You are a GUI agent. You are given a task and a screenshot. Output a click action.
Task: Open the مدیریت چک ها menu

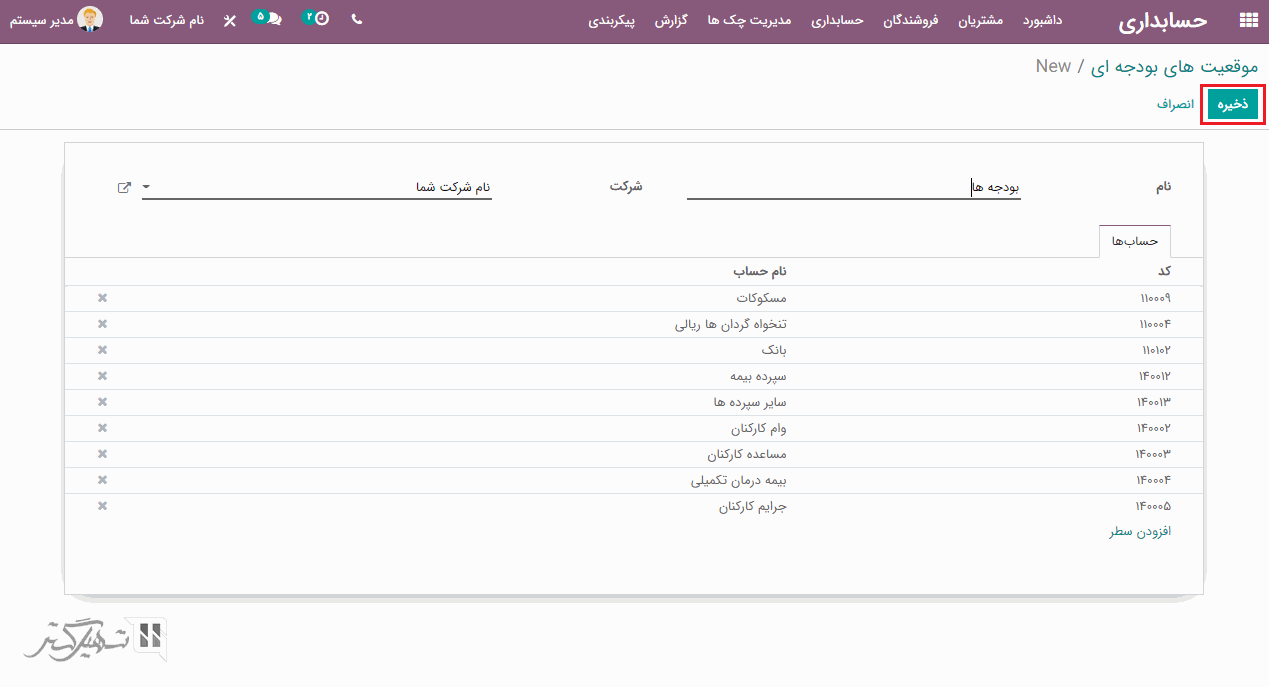tap(749, 20)
